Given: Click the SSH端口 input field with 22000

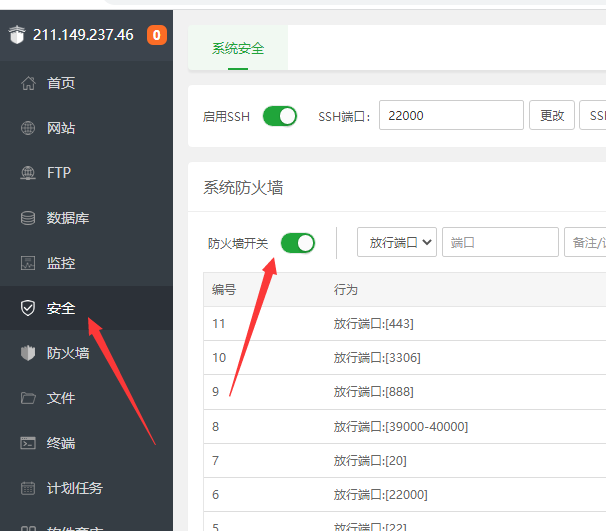Looking at the screenshot, I should coord(451,116).
